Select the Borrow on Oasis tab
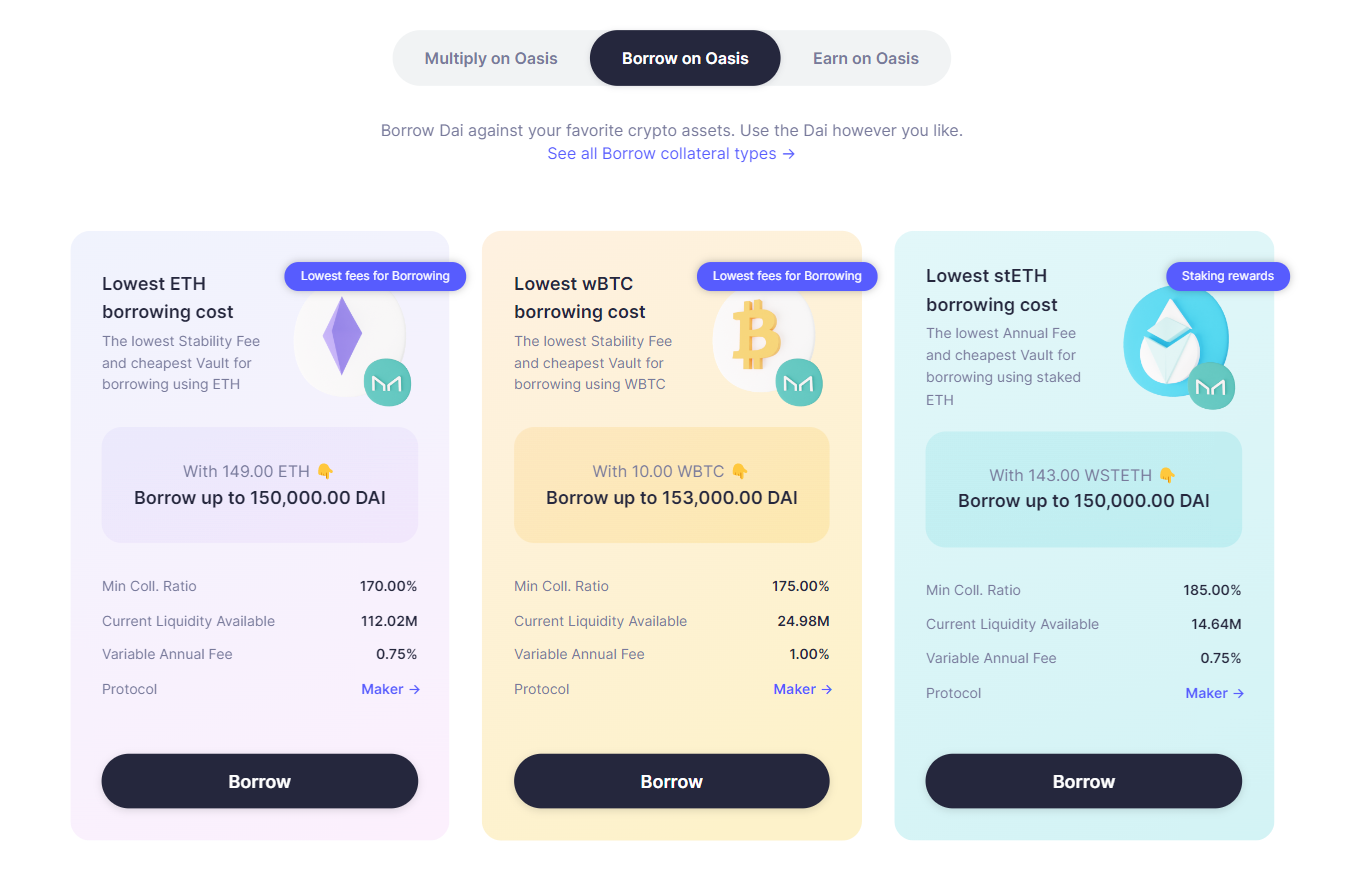Image resolution: width=1353 pixels, height=880 pixels. (685, 58)
